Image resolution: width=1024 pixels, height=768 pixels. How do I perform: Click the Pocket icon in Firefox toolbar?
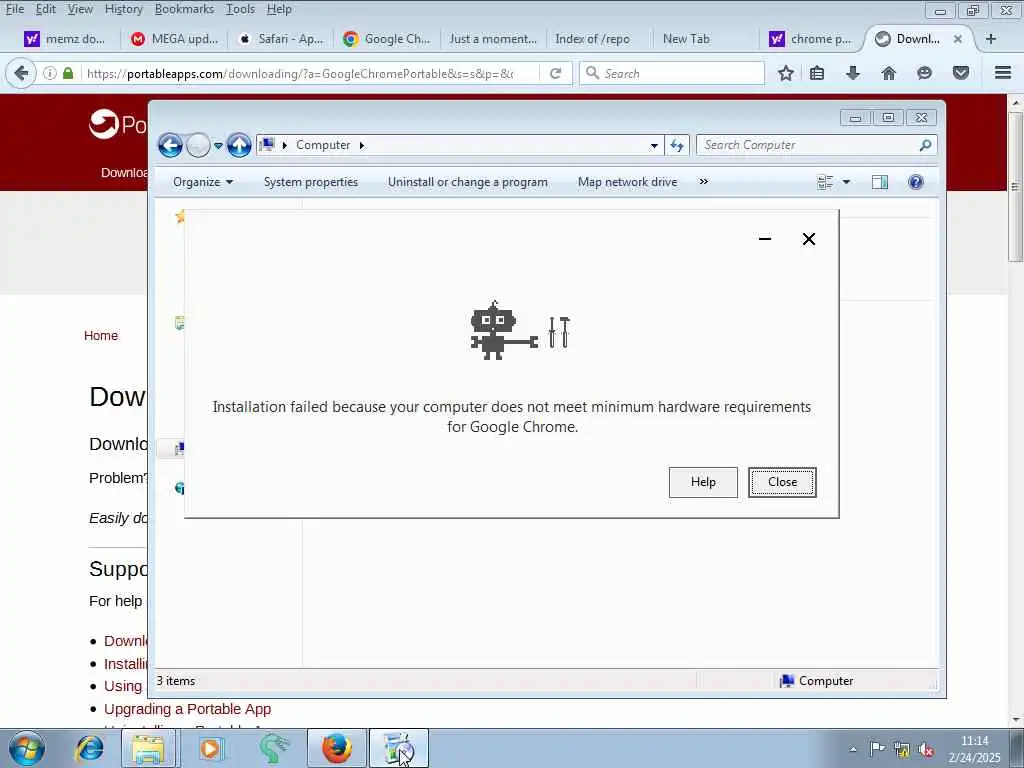point(961,73)
